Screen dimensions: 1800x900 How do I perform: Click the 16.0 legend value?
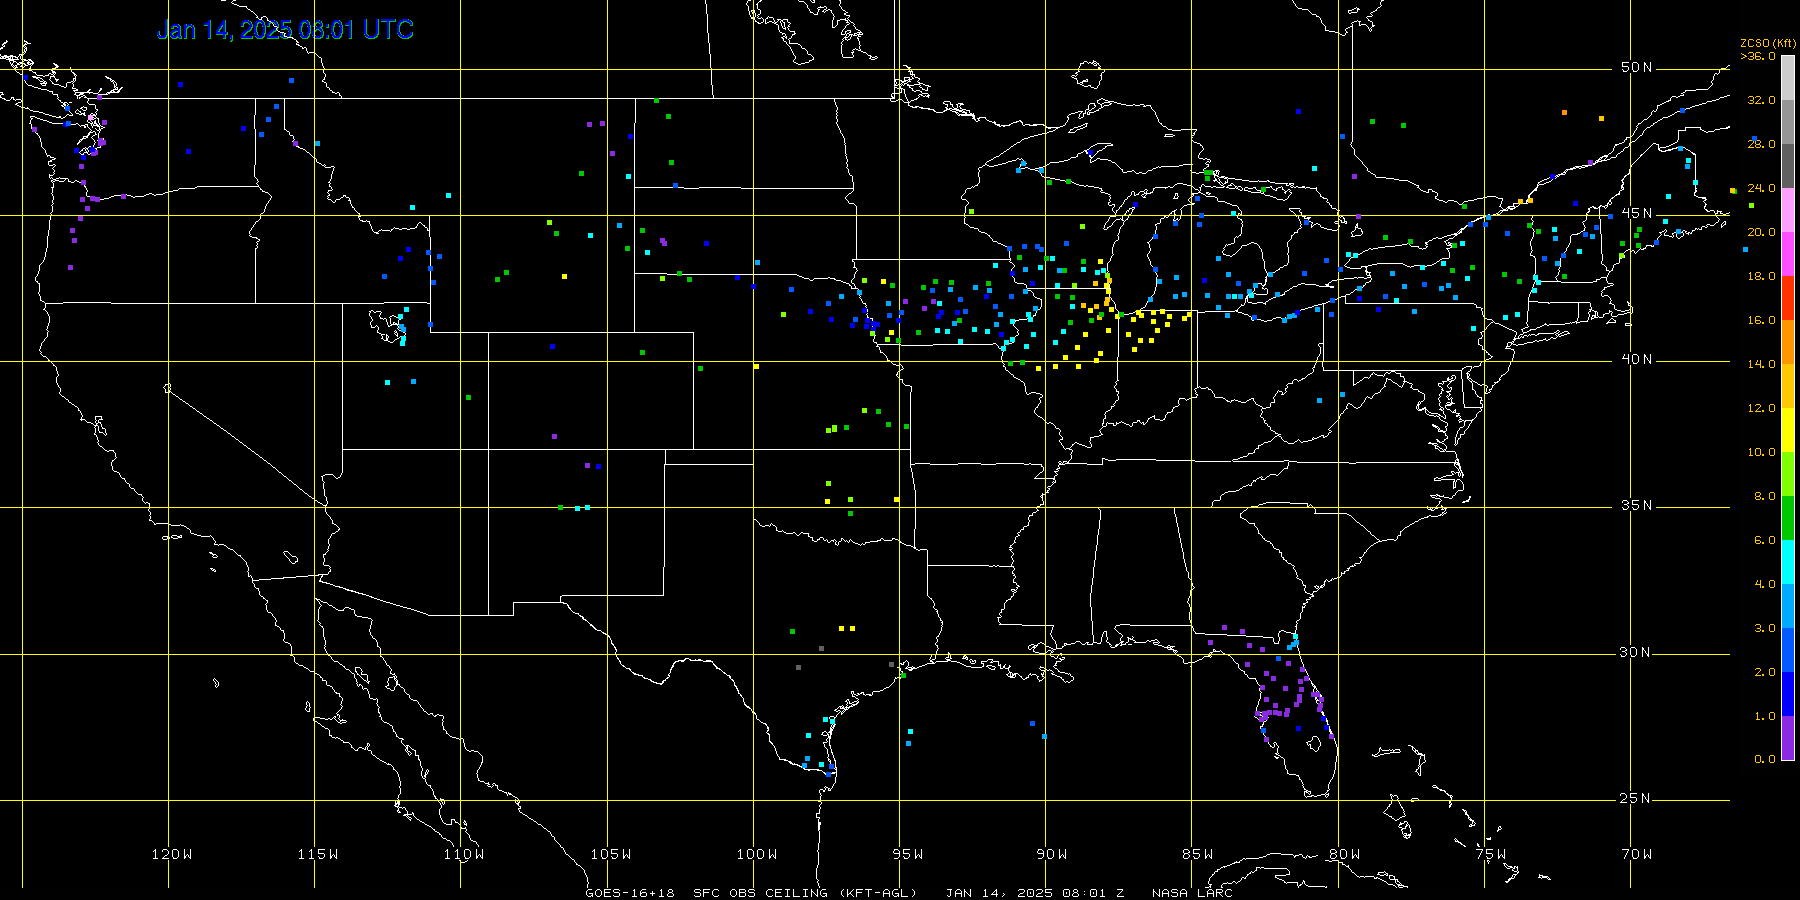(1762, 320)
